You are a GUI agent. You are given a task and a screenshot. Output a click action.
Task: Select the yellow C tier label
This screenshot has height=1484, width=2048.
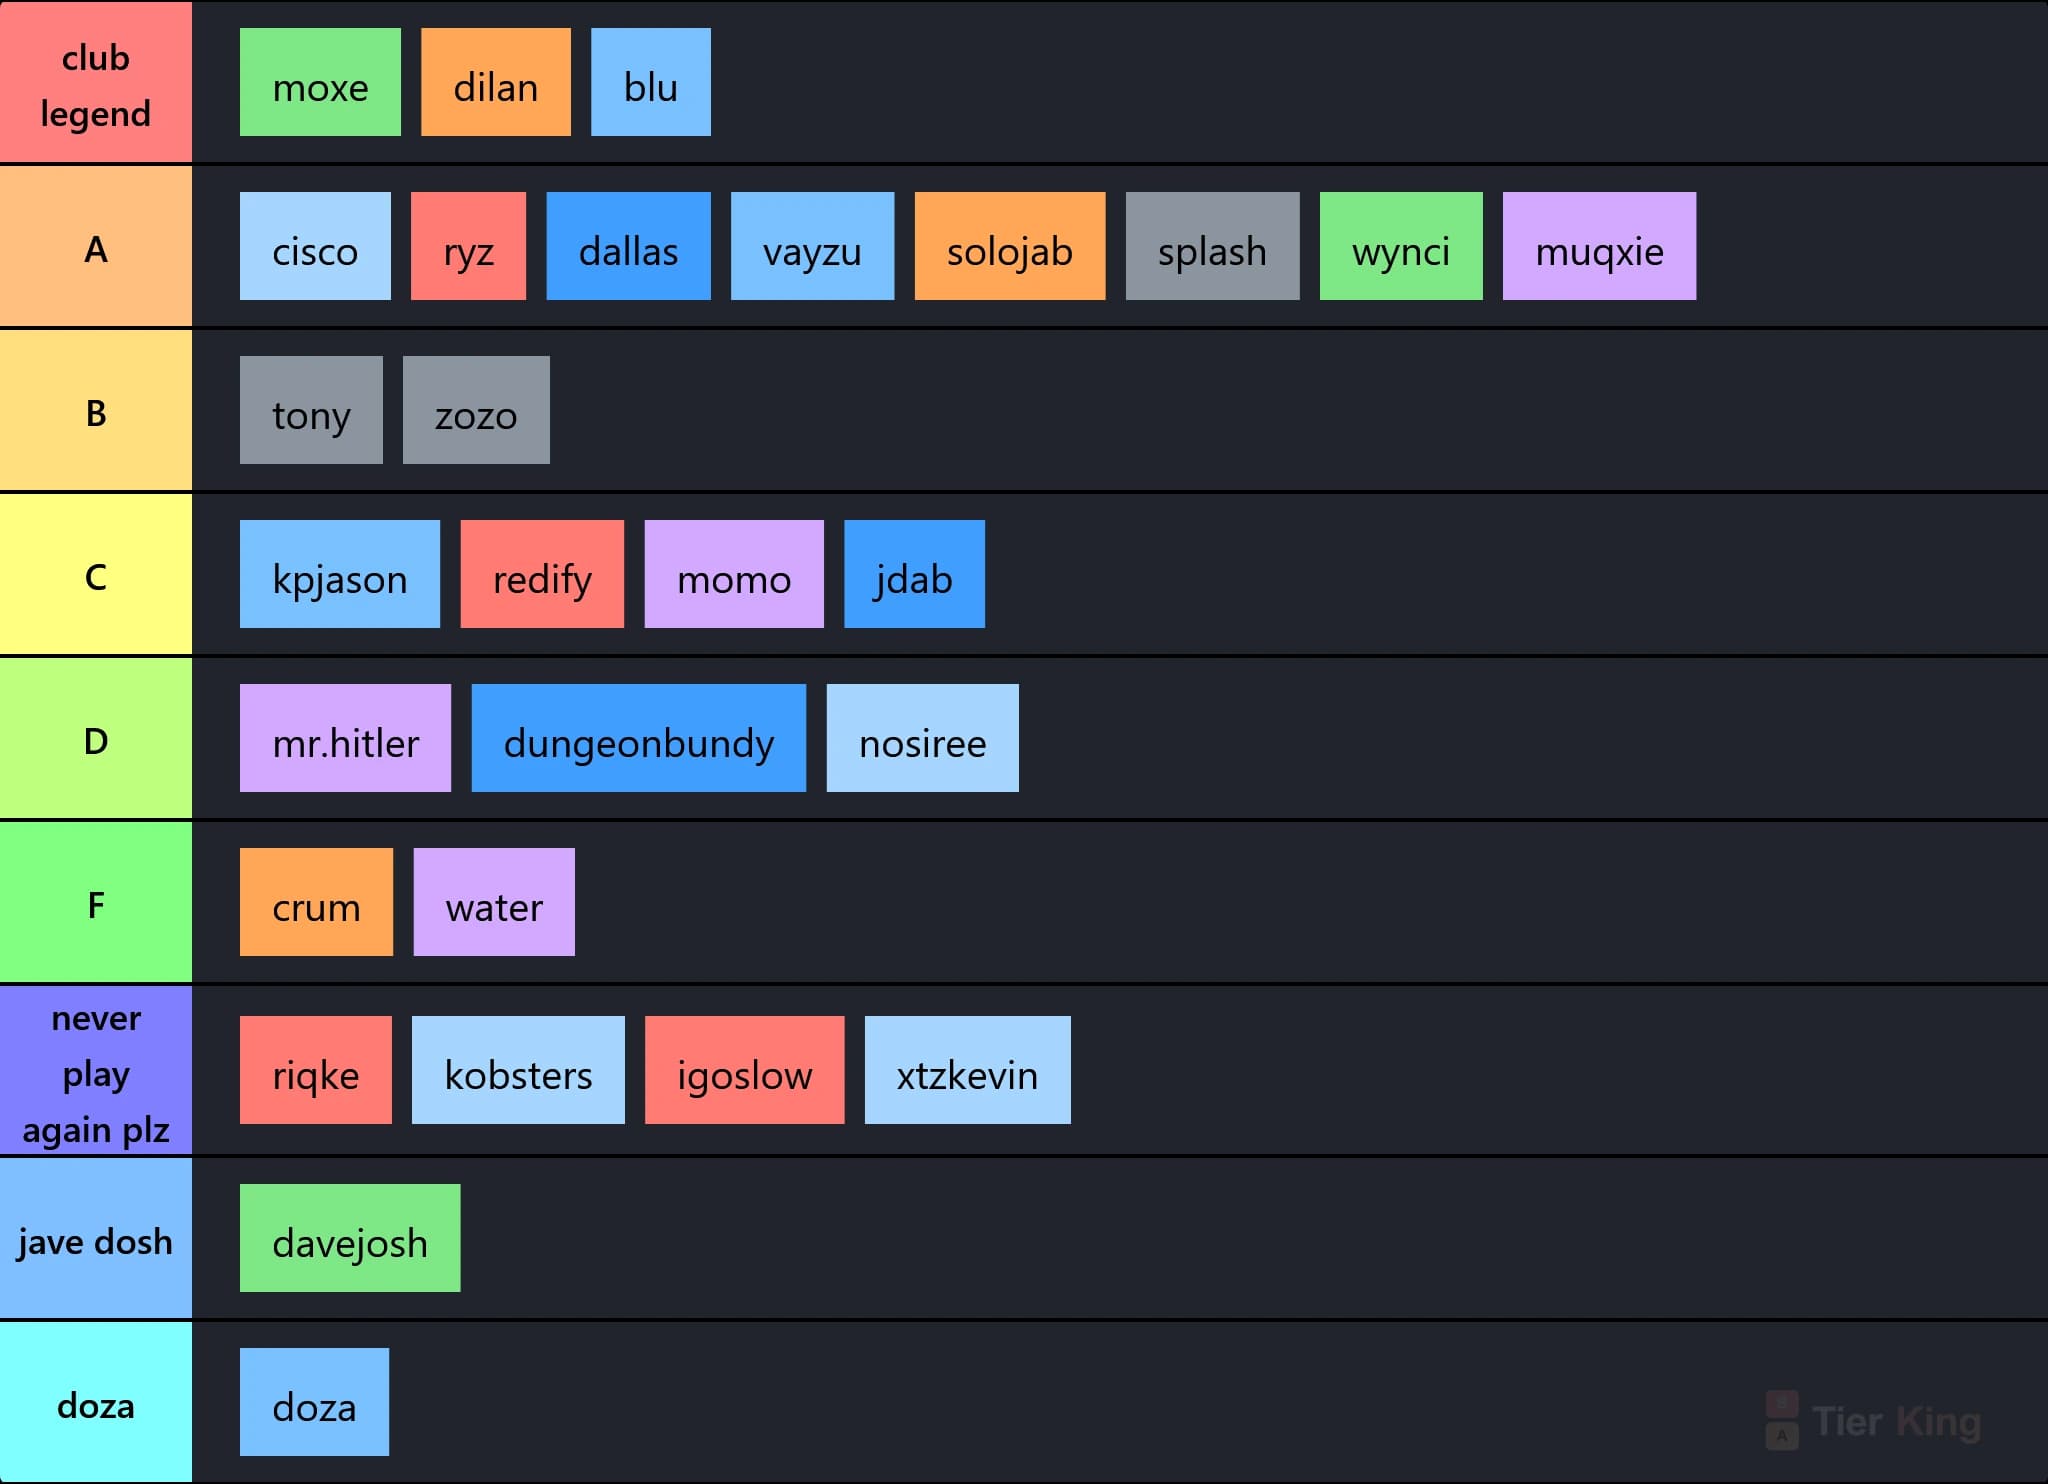[x=96, y=574]
